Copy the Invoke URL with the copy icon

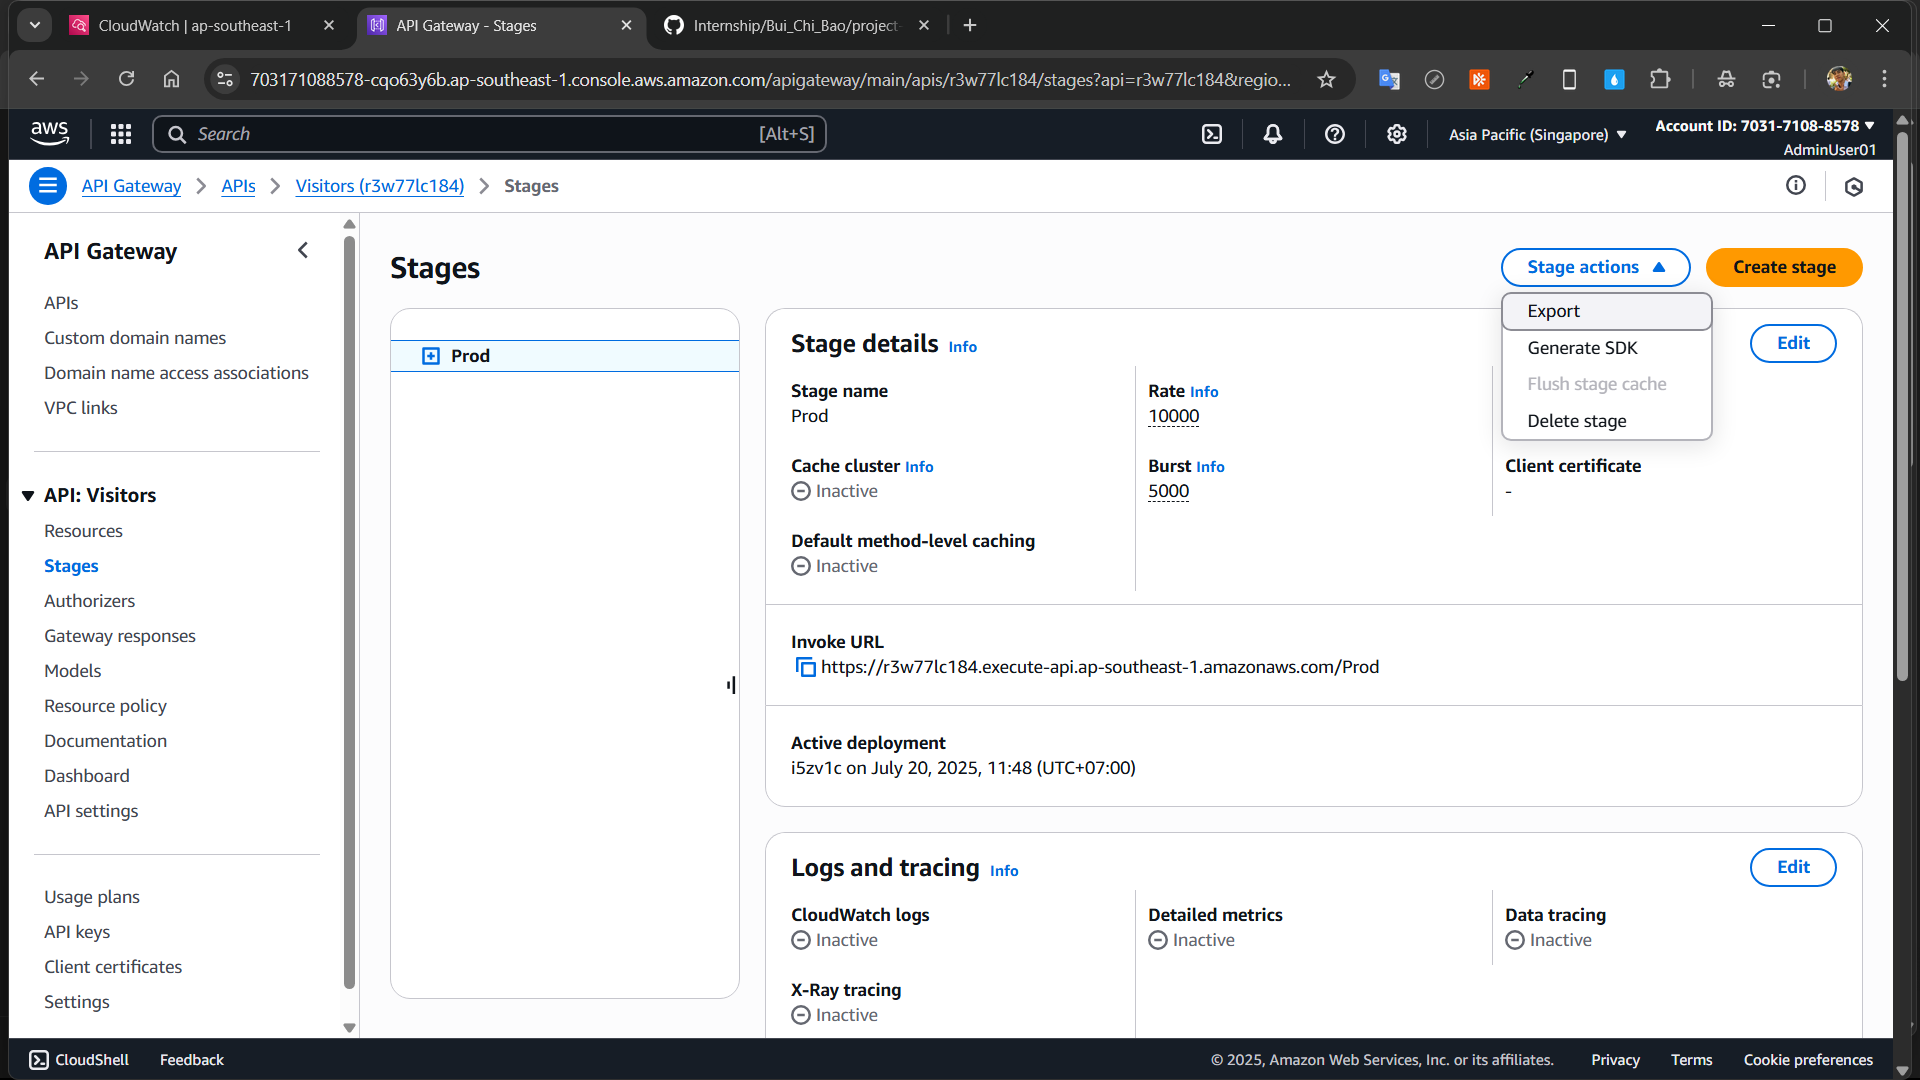pos(805,667)
